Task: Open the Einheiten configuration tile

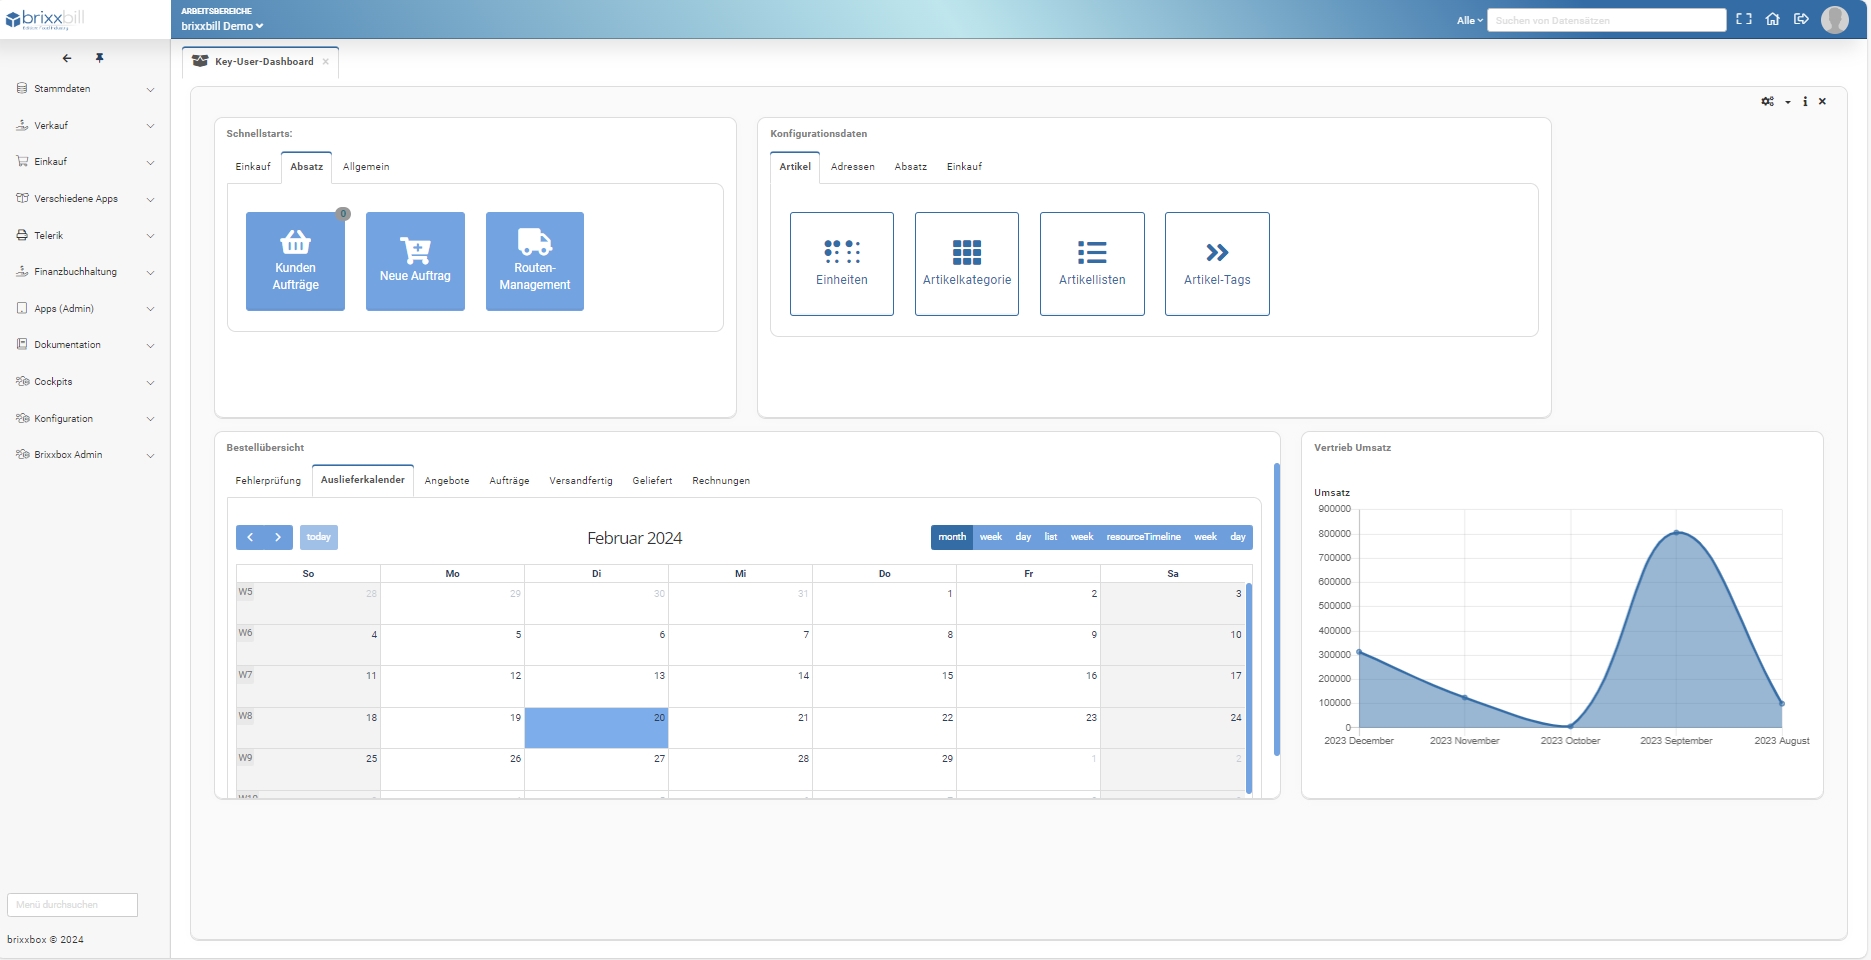Action: [842, 264]
